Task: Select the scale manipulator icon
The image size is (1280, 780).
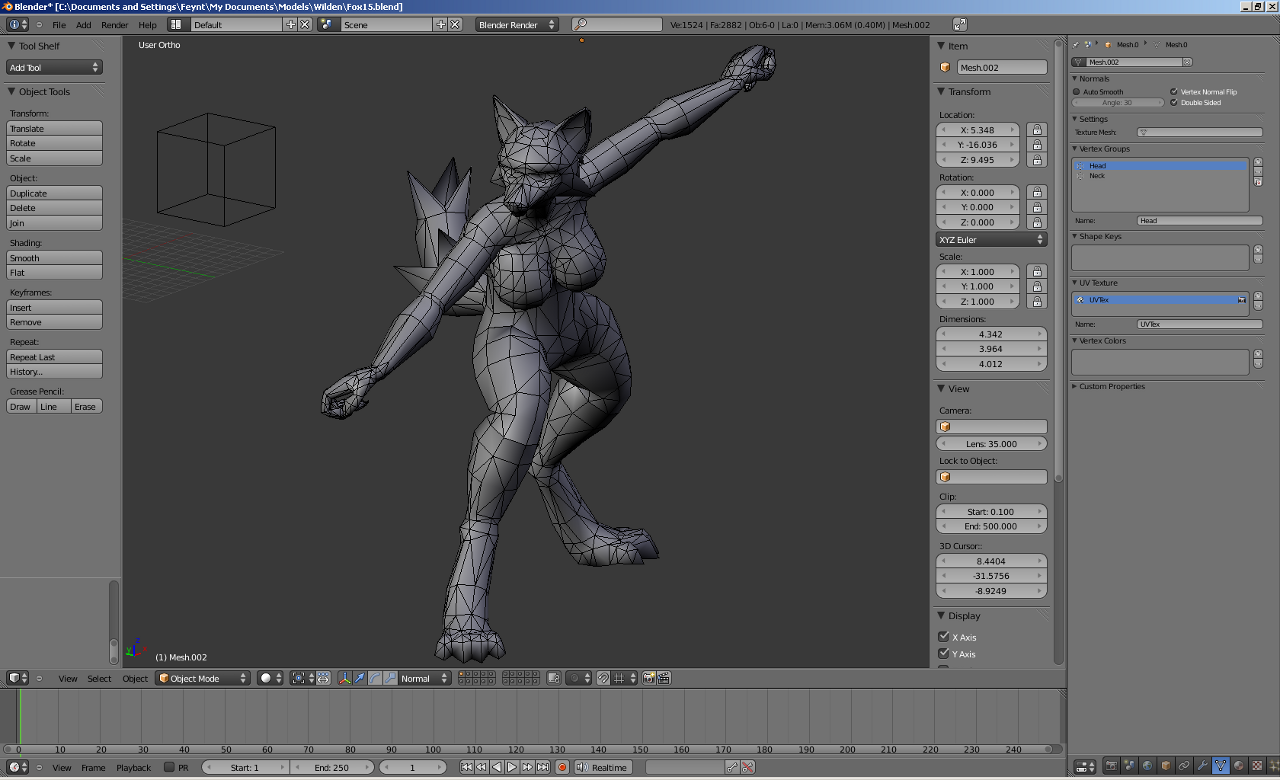Action: [x=390, y=678]
